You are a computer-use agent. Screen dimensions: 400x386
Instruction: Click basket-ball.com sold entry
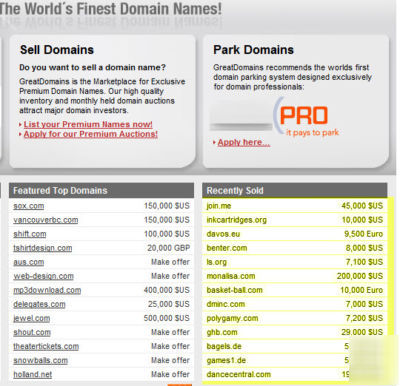tap(234, 290)
